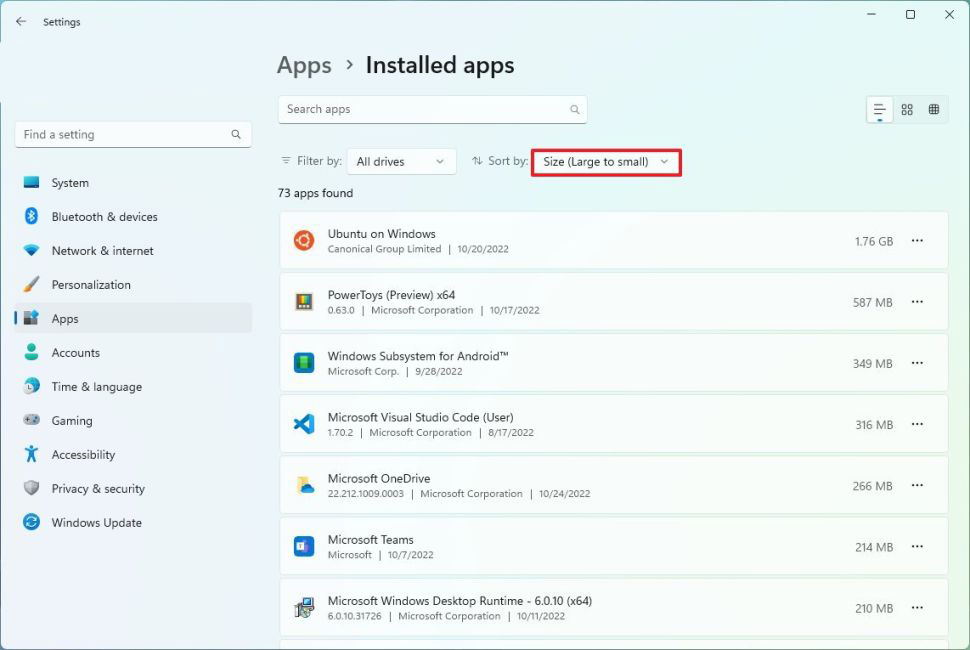Open three-dot menu for Microsoft OneDrive
The image size is (970, 650).
click(917, 486)
